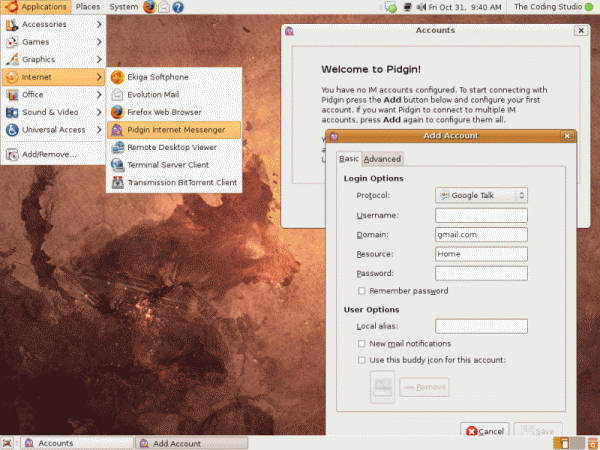This screenshot has width=600, height=450.
Task: Open the Places menu
Action: pos(88,7)
